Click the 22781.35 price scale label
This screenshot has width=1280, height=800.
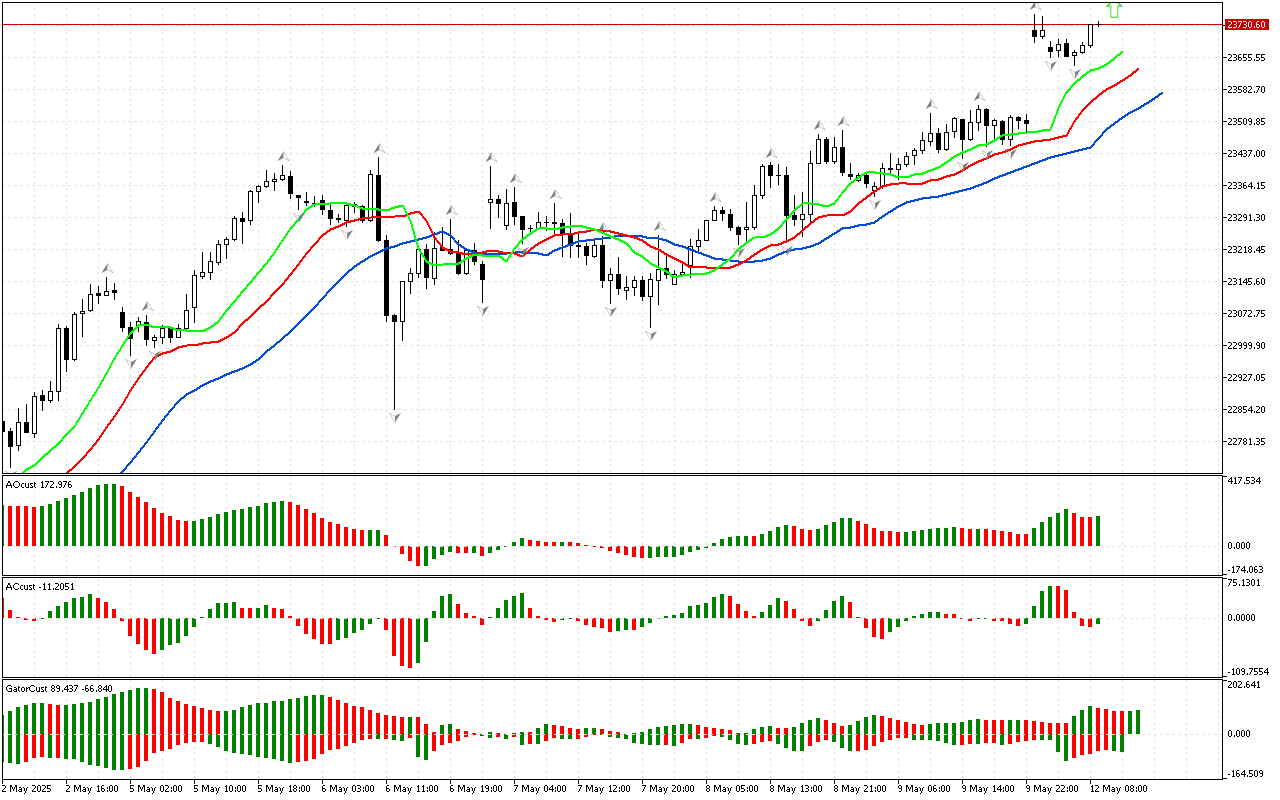pos(1246,442)
